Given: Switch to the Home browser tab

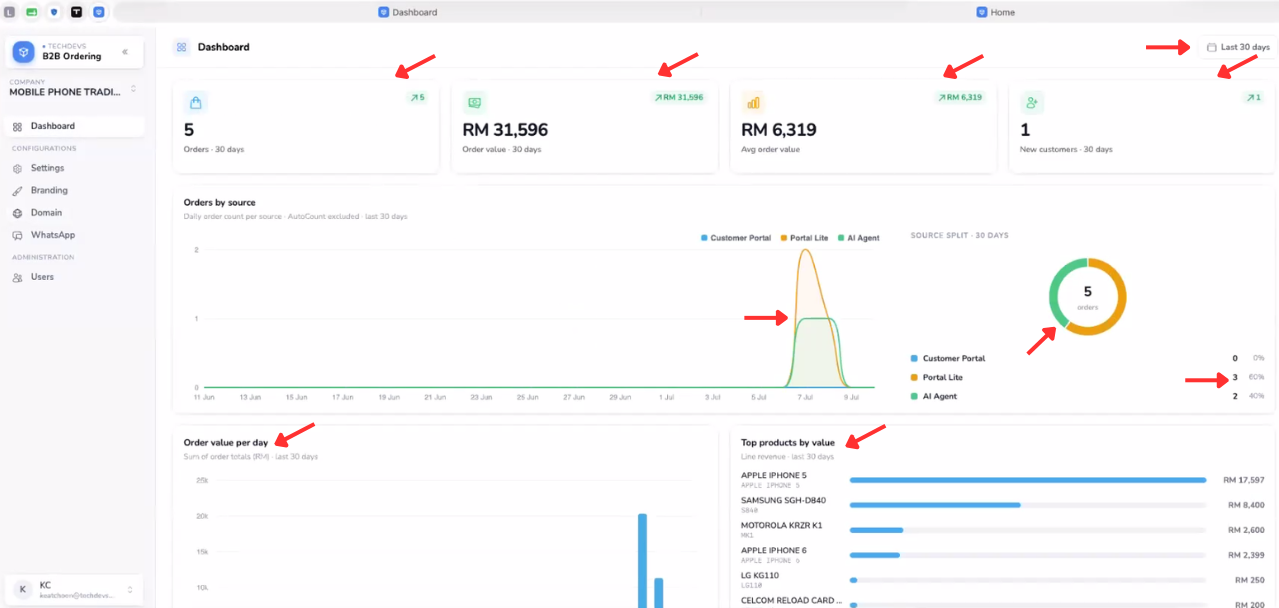Looking at the screenshot, I should [995, 12].
